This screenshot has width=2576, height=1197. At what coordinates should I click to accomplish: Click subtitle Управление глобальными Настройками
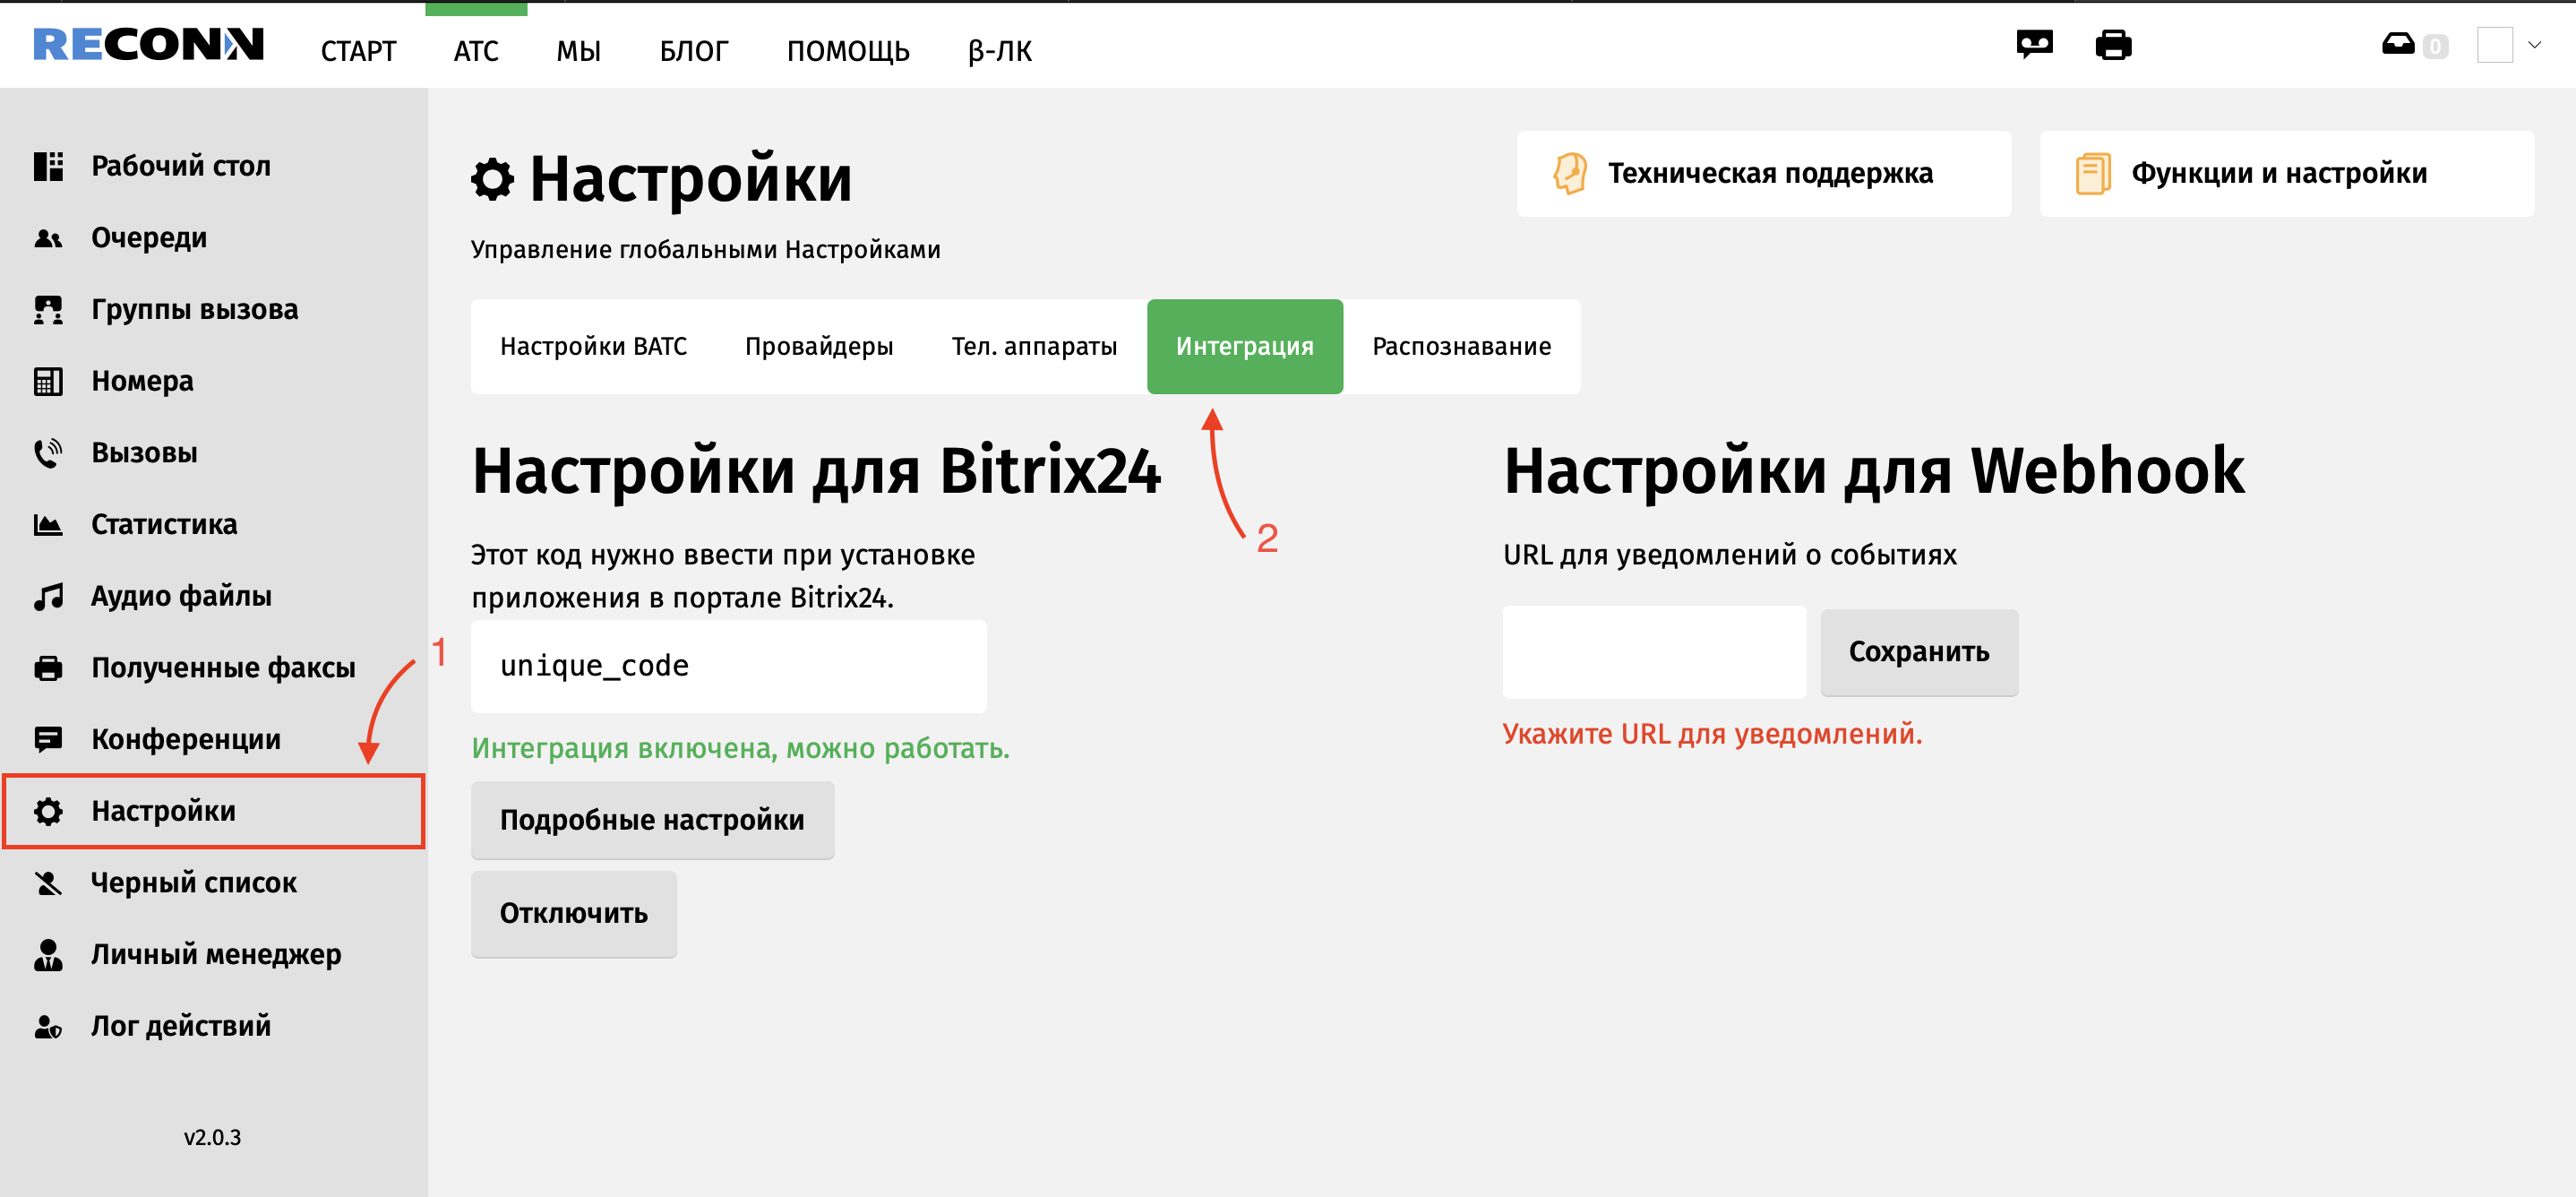click(706, 250)
